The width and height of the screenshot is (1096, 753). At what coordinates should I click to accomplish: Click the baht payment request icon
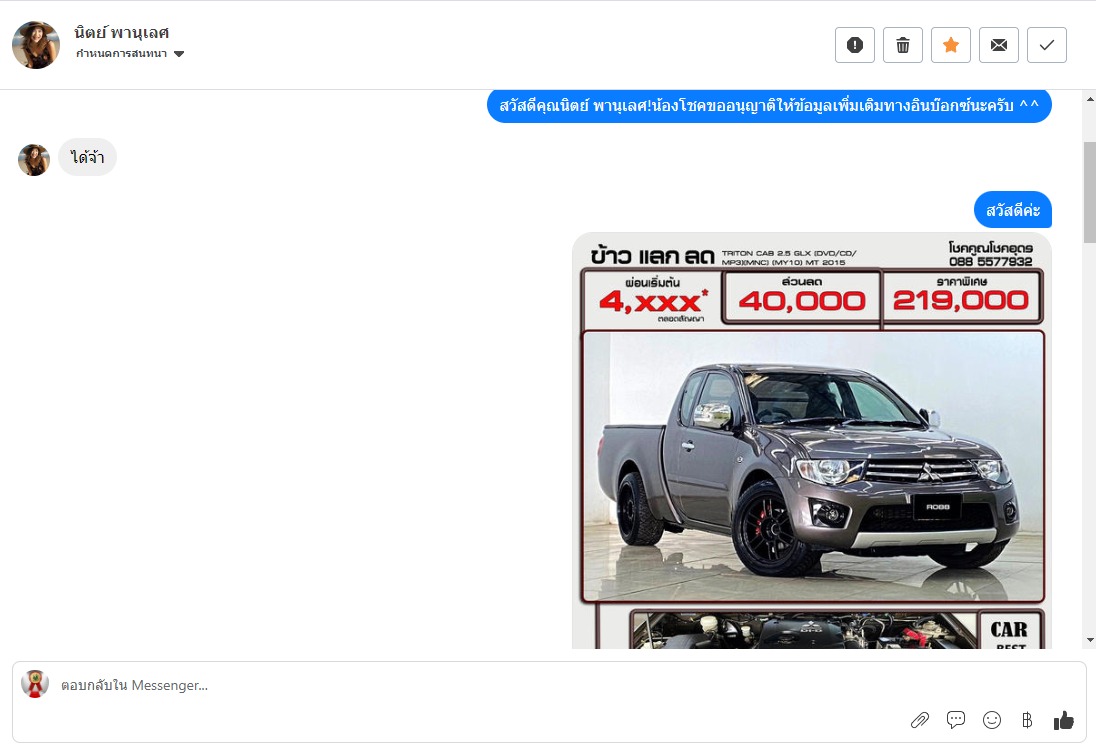tap(1027, 719)
